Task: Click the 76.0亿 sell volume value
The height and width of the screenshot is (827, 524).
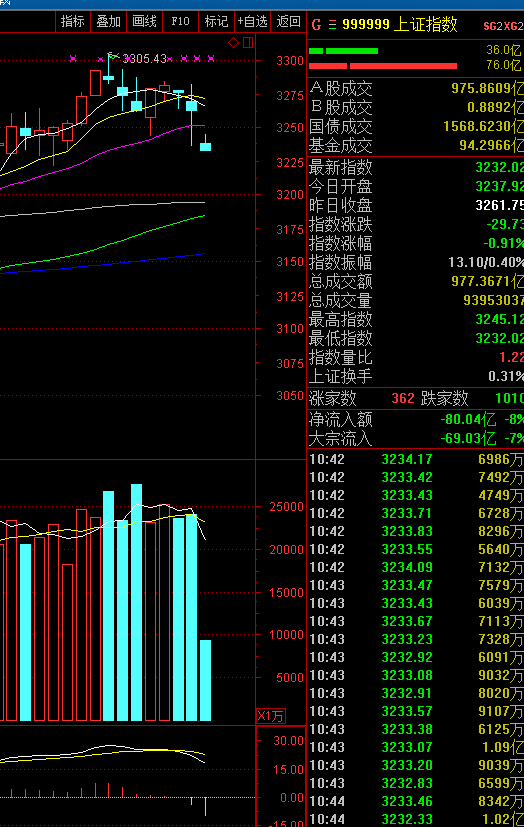Action: pyautogui.click(x=503, y=65)
